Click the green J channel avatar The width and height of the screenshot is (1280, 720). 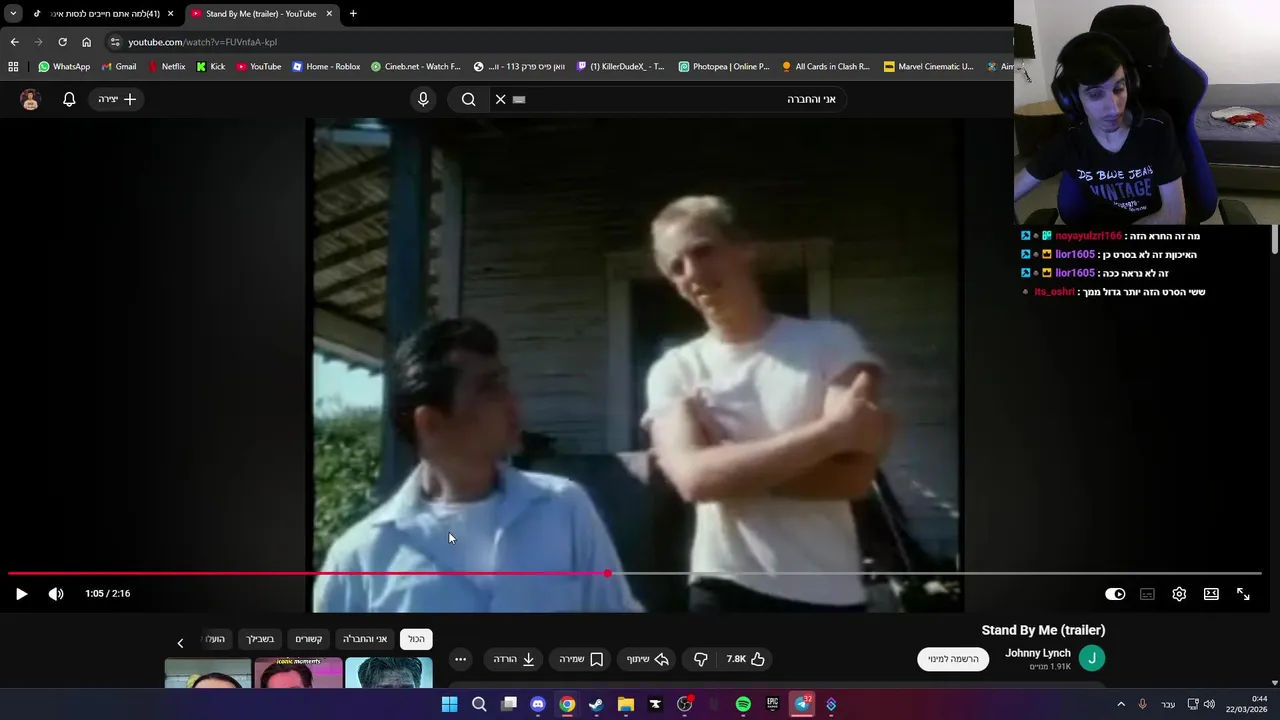click(1092, 658)
